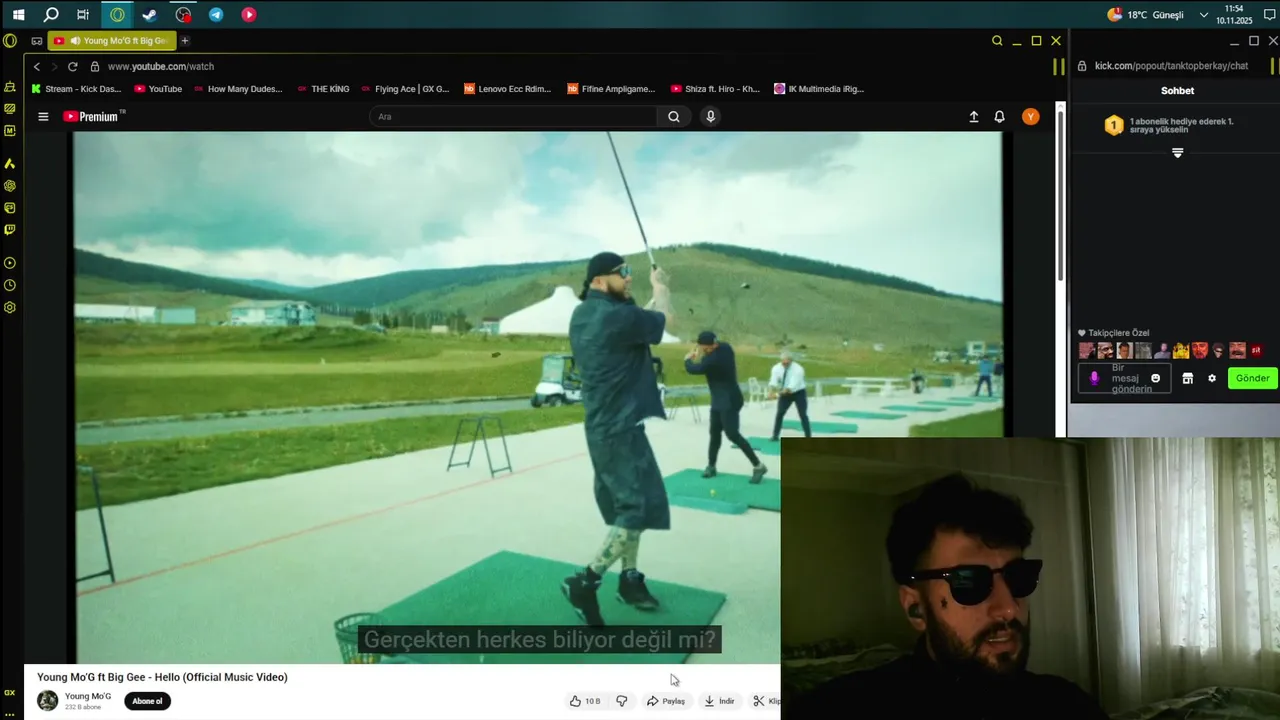
Task: Open the emoji picker in Kick chat
Action: pyautogui.click(x=1156, y=378)
